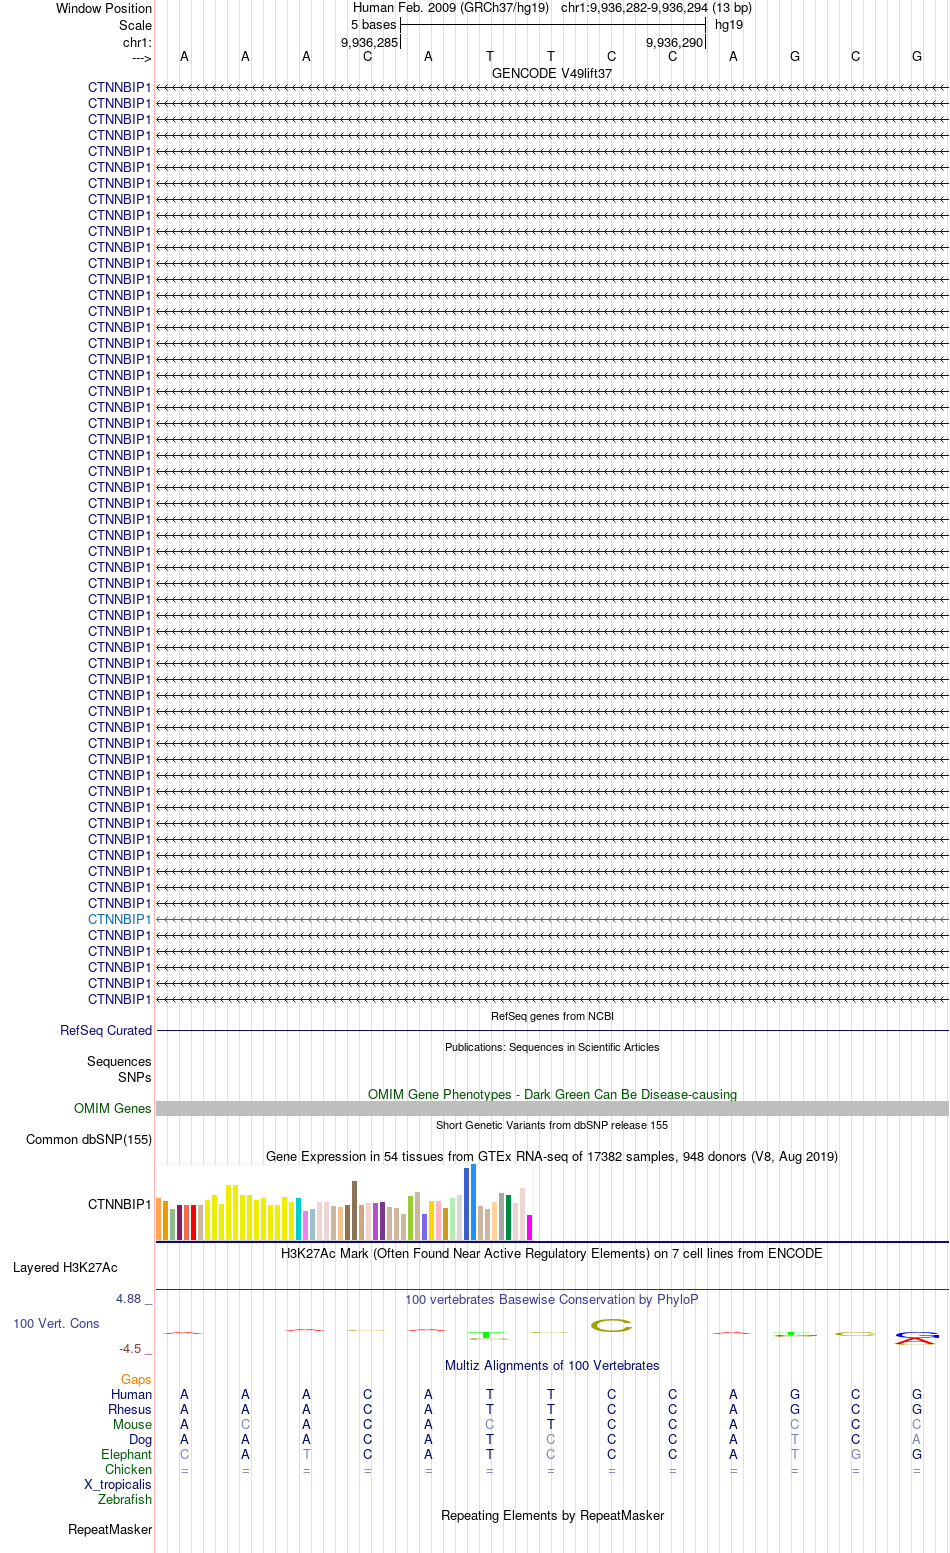Open the GENCODE V49lift37 track title
The width and height of the screenshot is (950, 1553).
(552, 74)
